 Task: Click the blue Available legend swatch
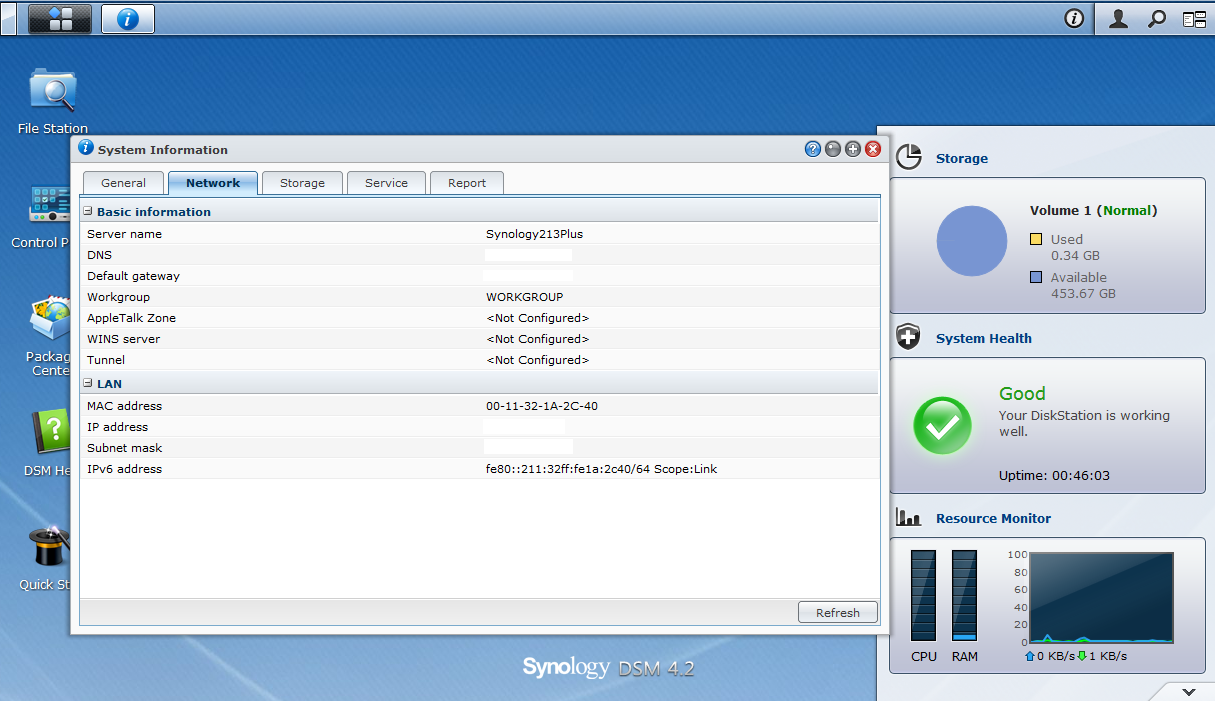(x=1037, y=277)
